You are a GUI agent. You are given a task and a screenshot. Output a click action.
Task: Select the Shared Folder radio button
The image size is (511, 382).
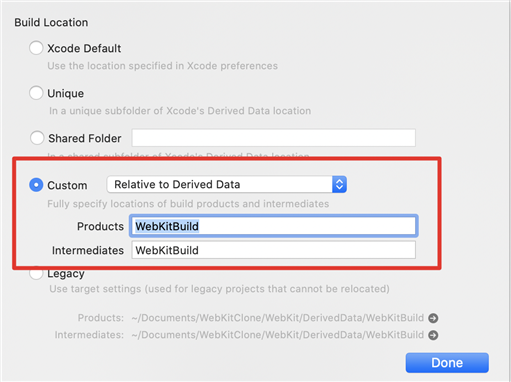37,138
